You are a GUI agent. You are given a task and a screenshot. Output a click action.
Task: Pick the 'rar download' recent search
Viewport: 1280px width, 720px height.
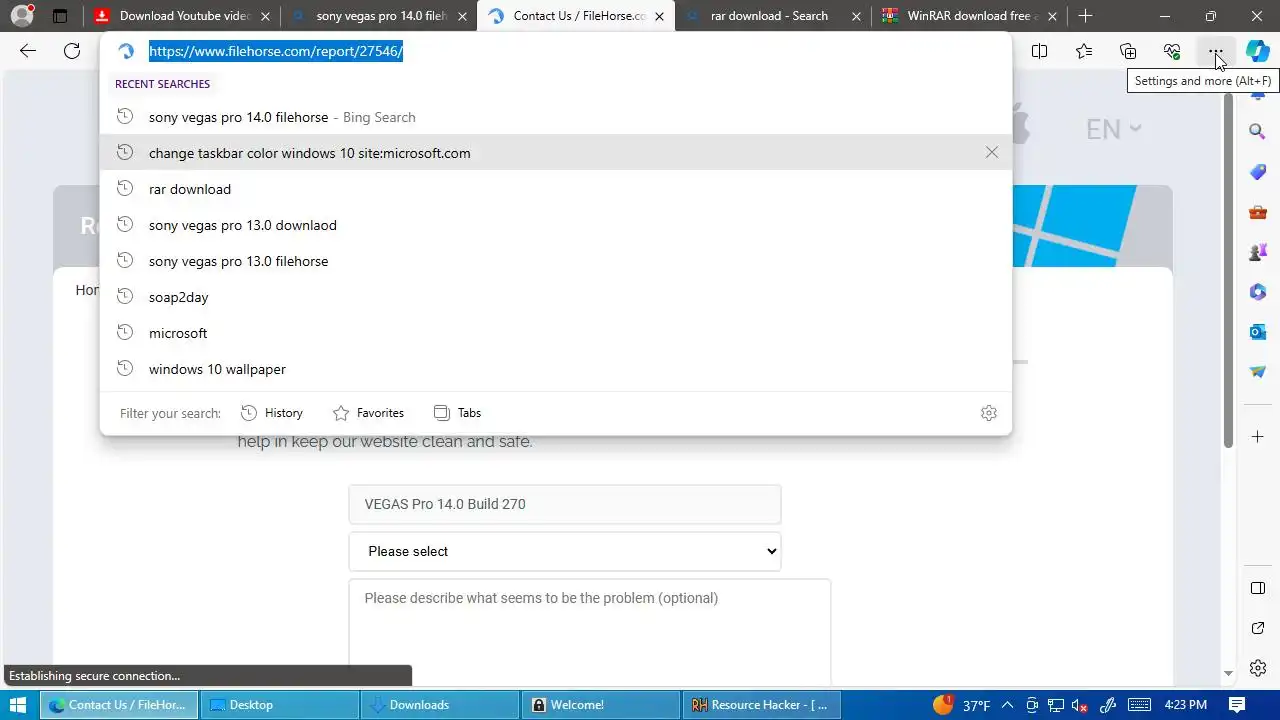tap(556, 189)
